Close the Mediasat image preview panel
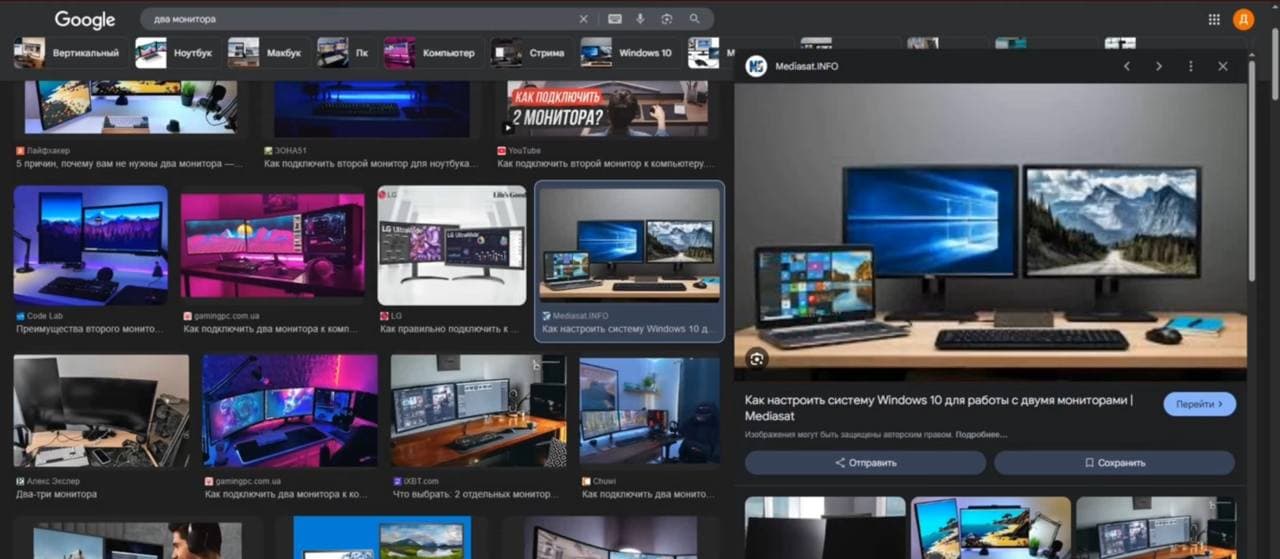 point(1222,66)
